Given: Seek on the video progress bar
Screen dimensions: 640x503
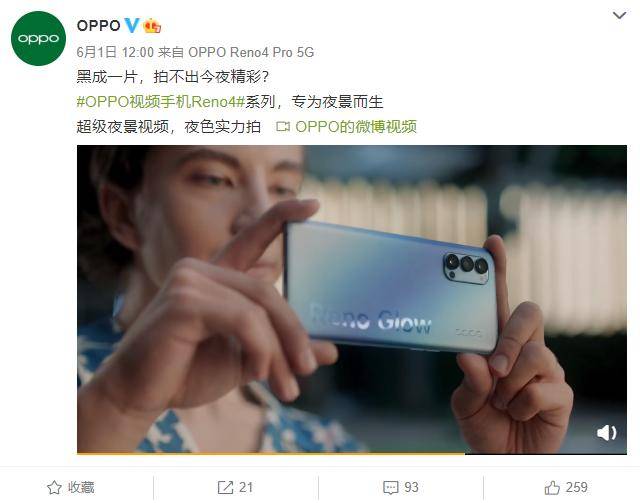Looking at the screenshot, I should click(x=352, y=453).
